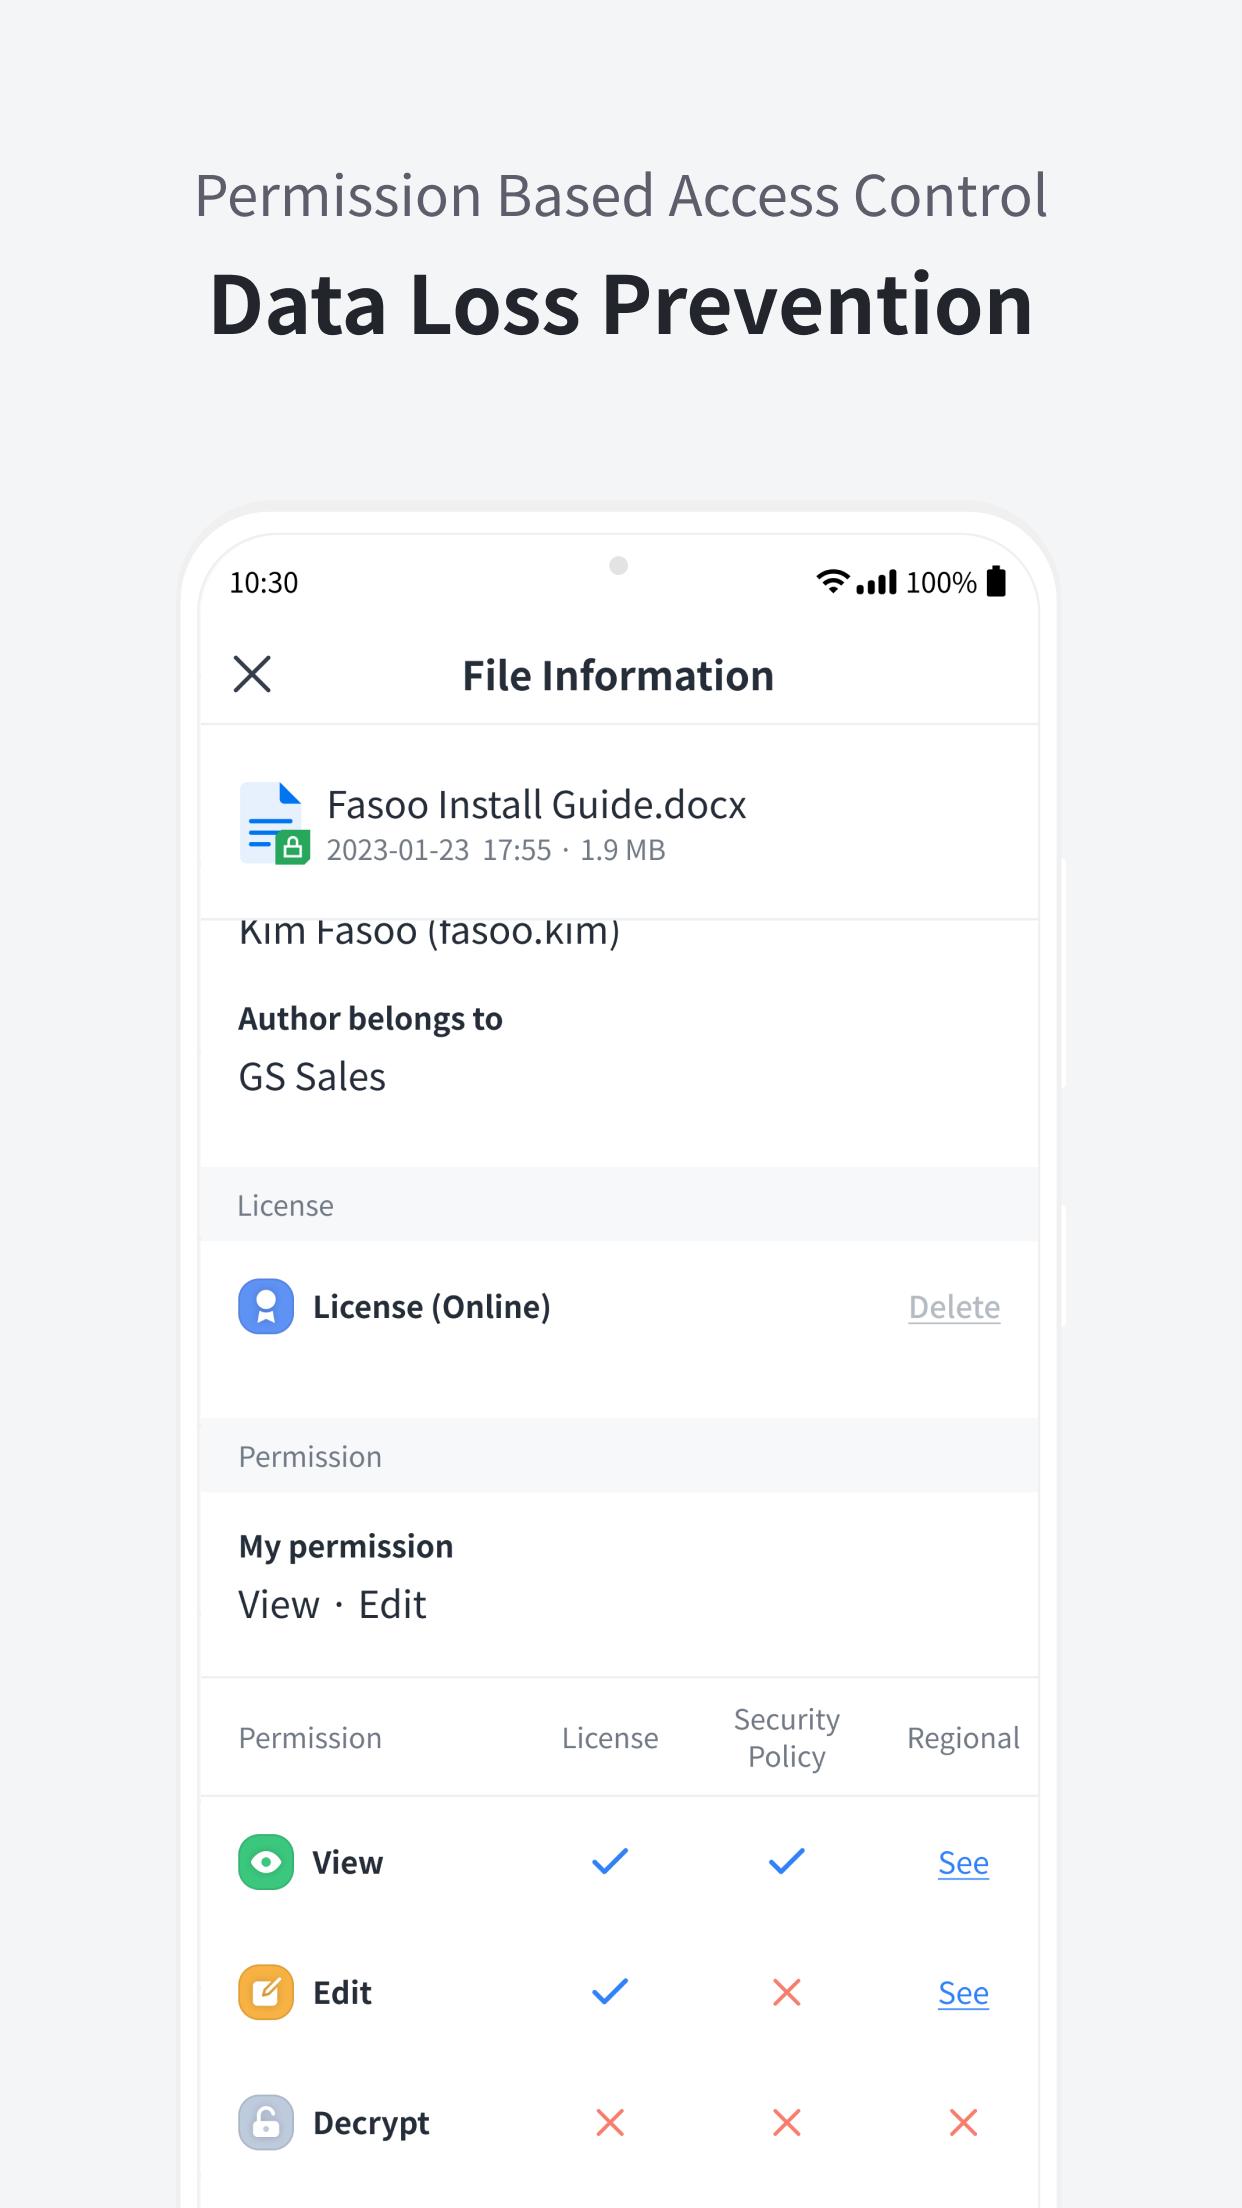Open the See link for View regional
Viewport: 1242px width, 2208px height.
coord(963,1863)
